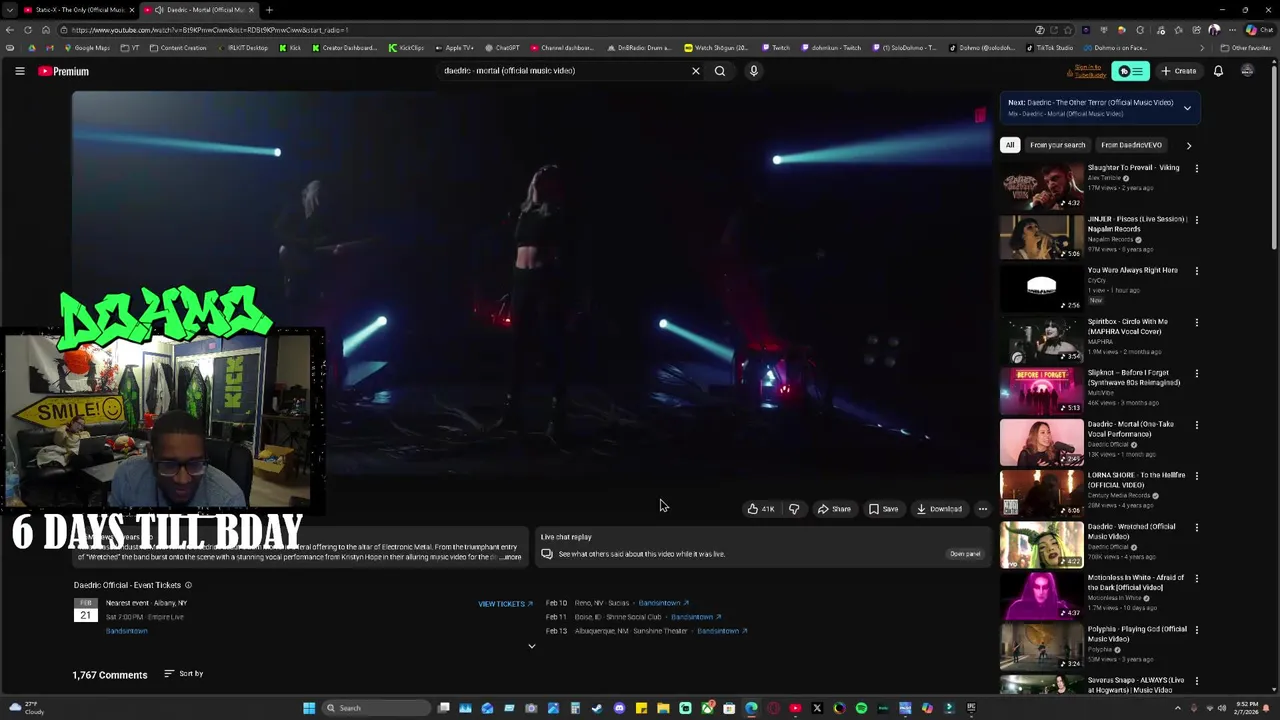This screenshot has height=720, width=1280.
Task: Open options for Lorna Shore video
Action: pyautogui.click(x=1196, y=476)
